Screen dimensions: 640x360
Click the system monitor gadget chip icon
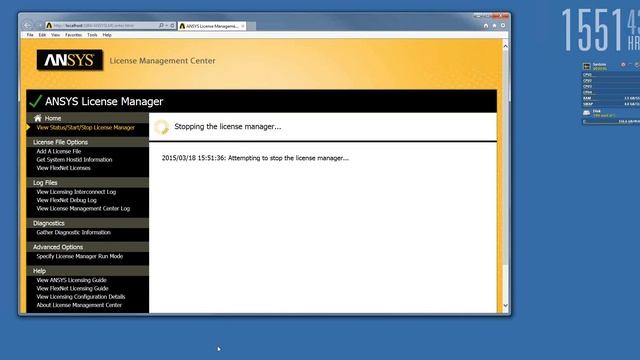click(x=587, y=66)
